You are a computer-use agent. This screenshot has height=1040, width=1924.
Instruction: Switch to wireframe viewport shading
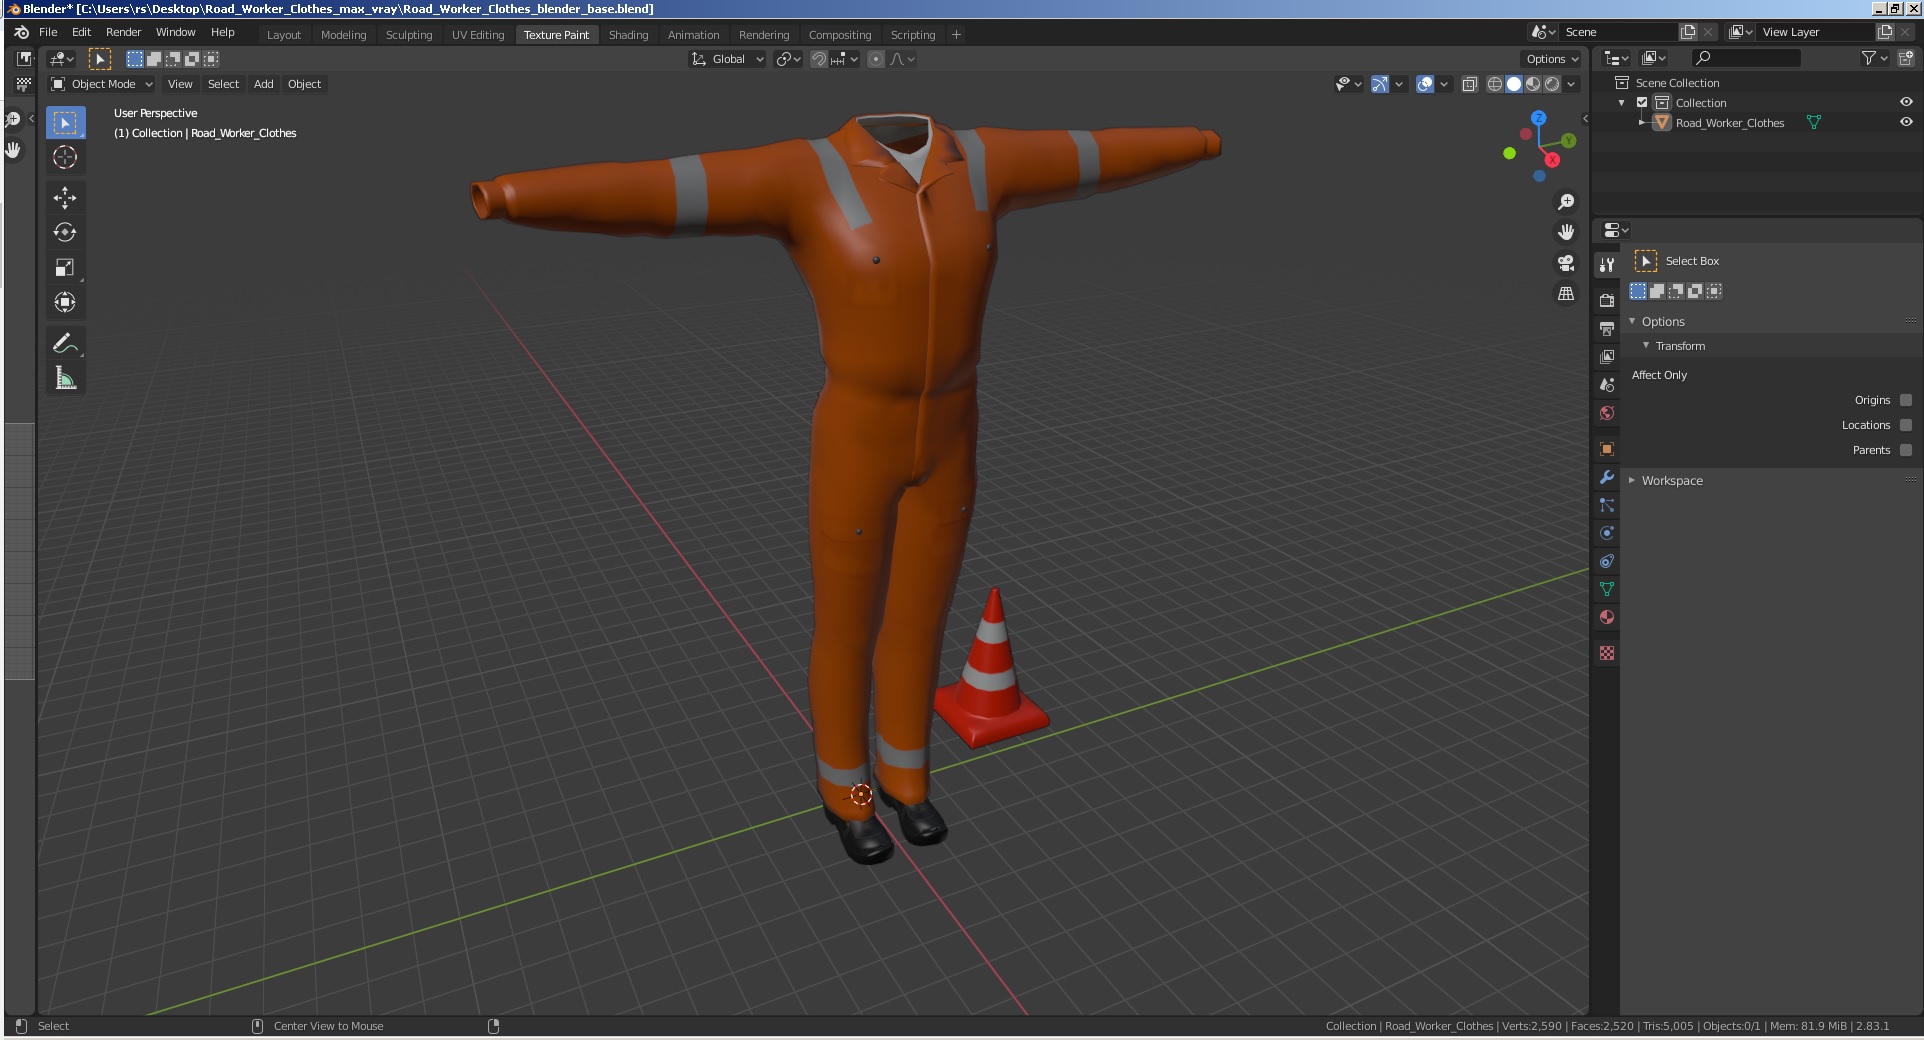click(1495, 84)
